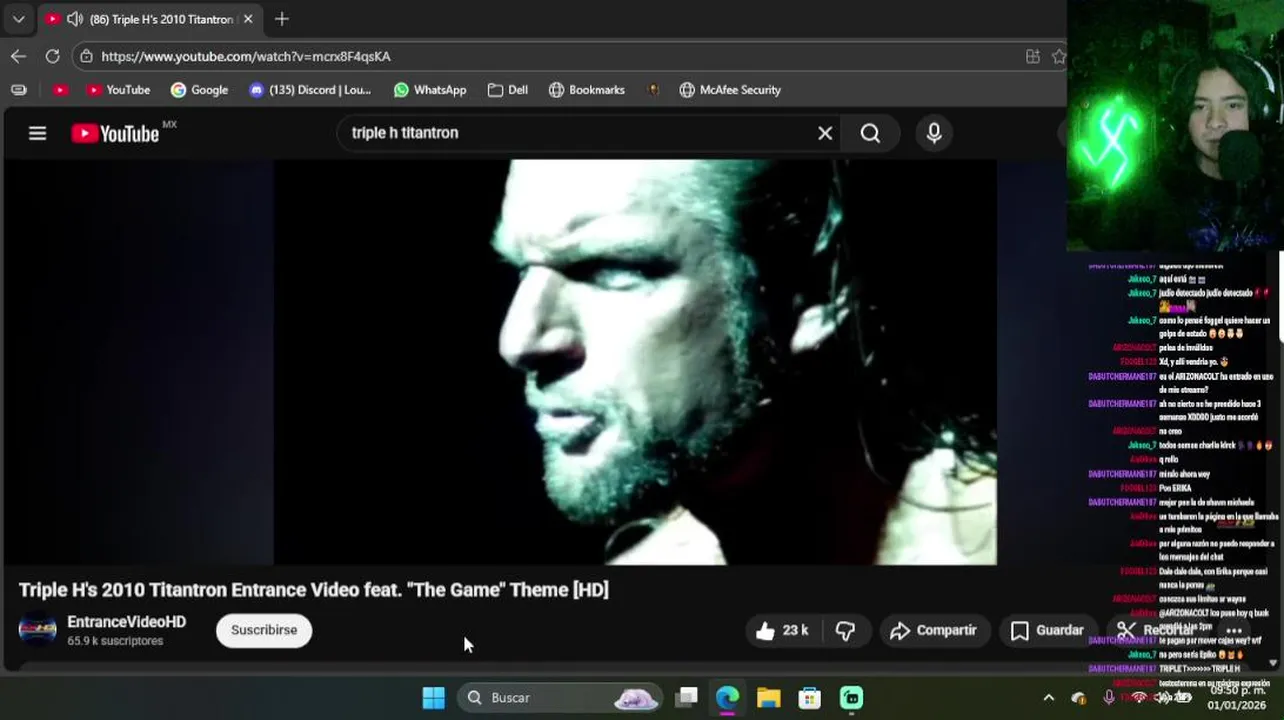Clear the search box with the X
Screen dimensions: 1284x720
tap(825, 133)
